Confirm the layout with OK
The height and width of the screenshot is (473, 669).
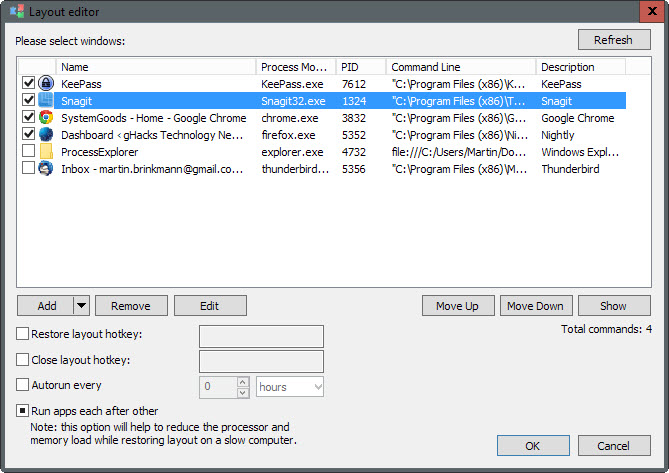[x=533, y=446]
